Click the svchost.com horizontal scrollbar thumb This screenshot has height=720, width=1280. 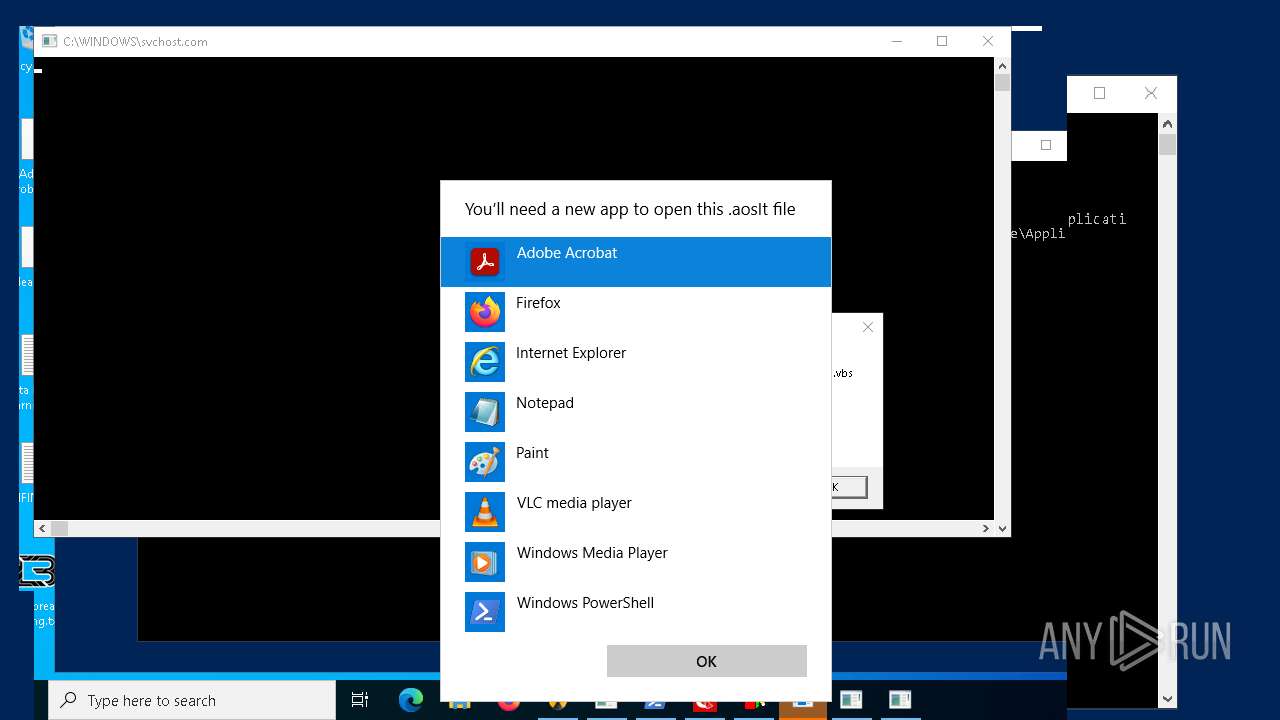coord(59,528)
